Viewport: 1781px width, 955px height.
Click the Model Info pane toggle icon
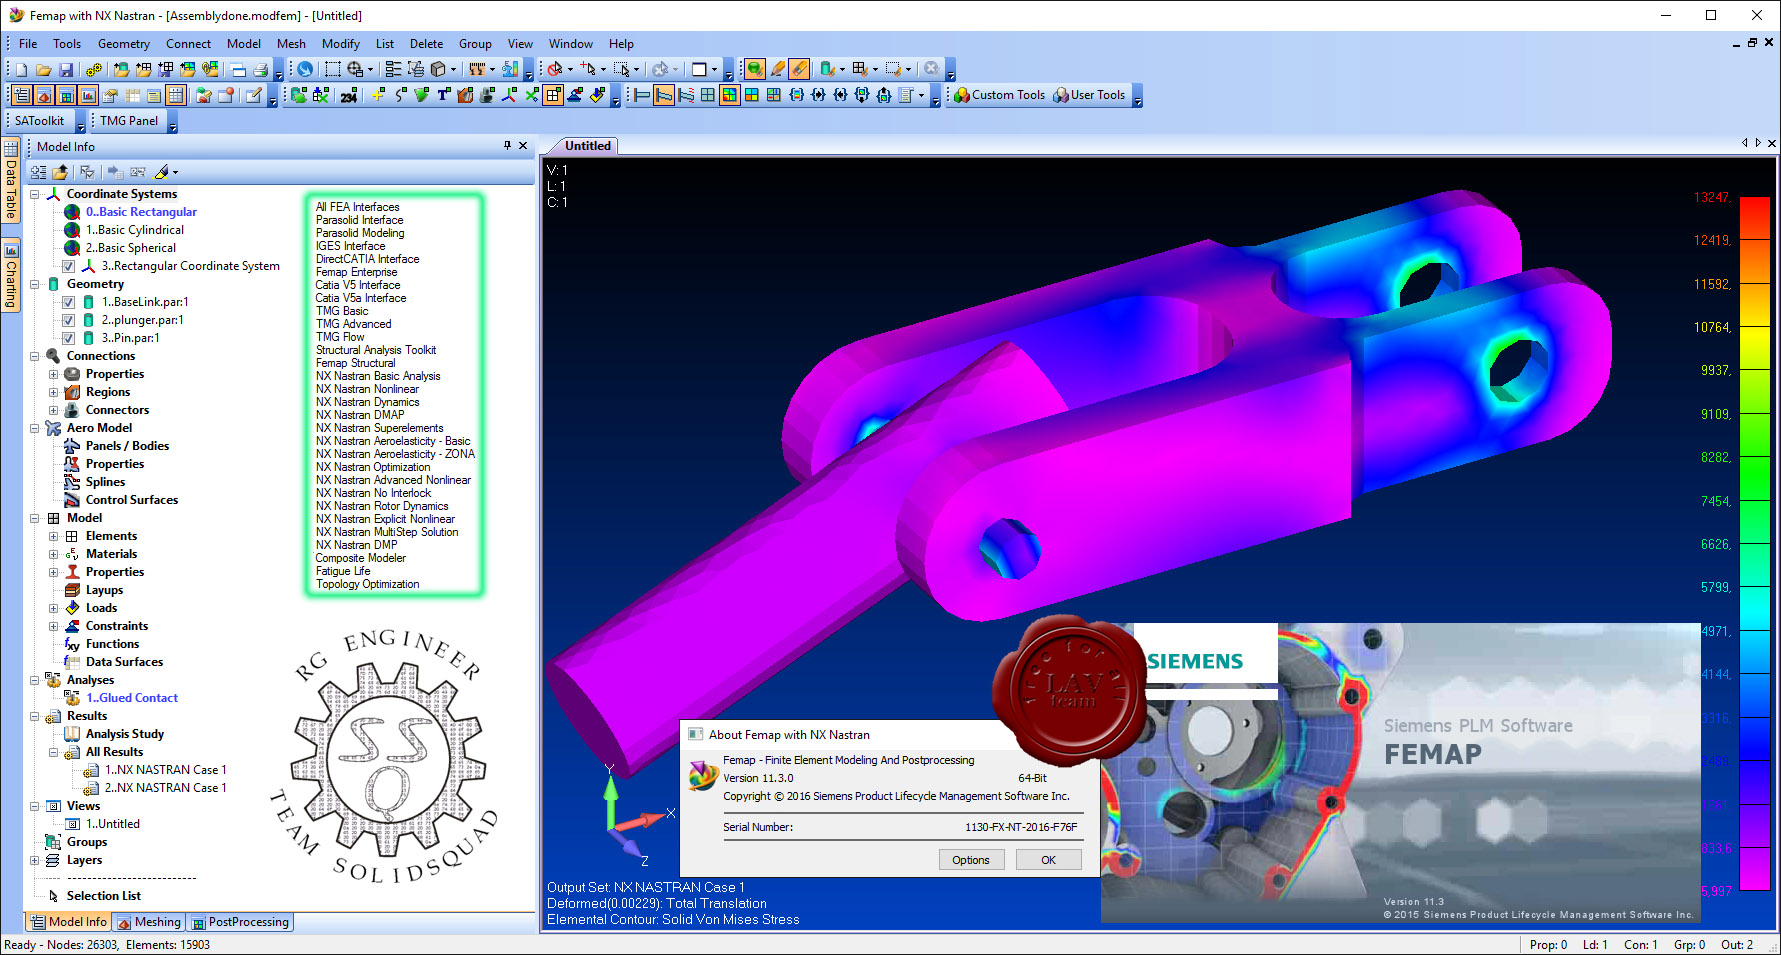(22, 96)
